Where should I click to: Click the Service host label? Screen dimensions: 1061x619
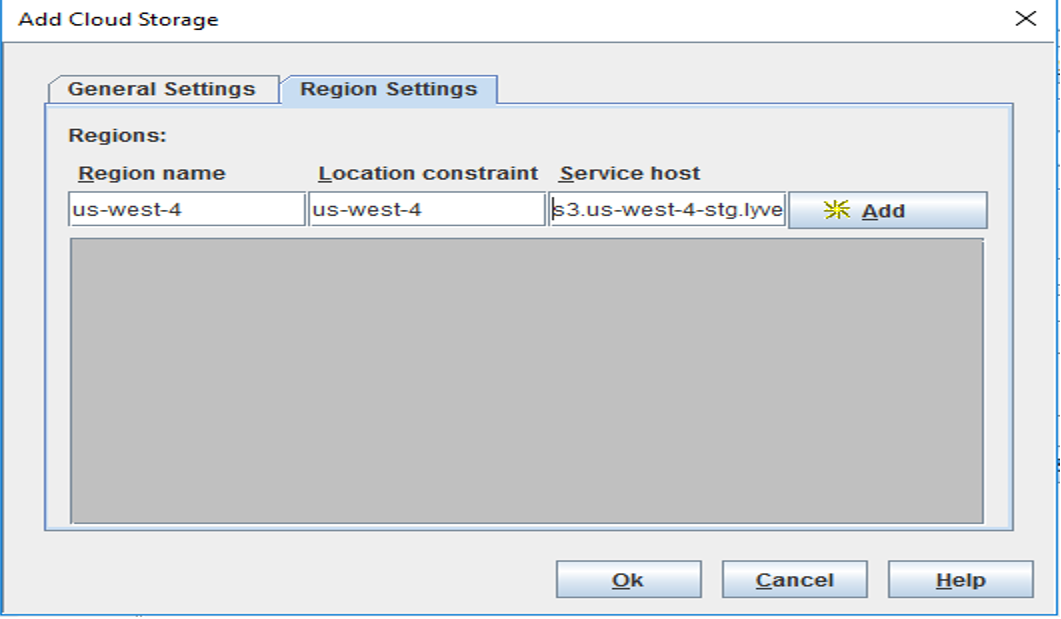[x=630, y=173]
